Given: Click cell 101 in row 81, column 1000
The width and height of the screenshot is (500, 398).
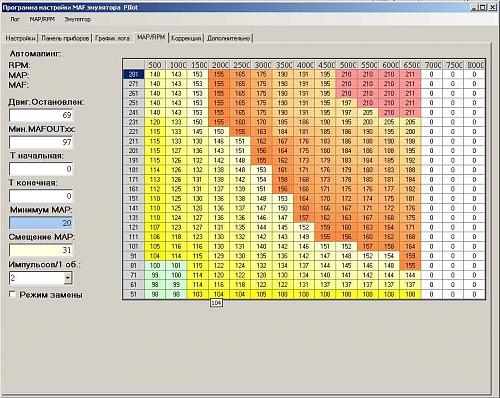Looking at the screenshot, I should [x=176, y=266].
